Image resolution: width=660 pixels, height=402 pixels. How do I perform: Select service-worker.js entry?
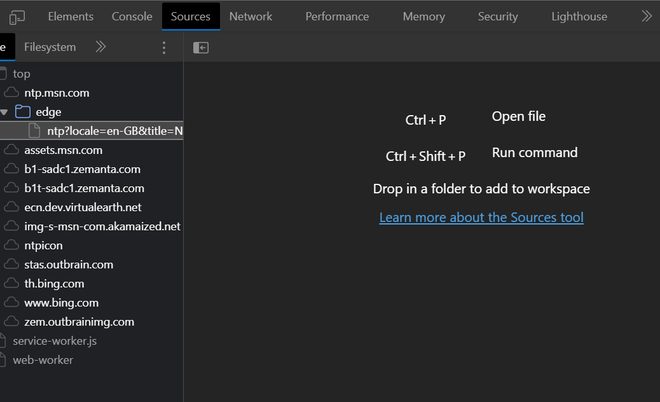pos(54,341)
